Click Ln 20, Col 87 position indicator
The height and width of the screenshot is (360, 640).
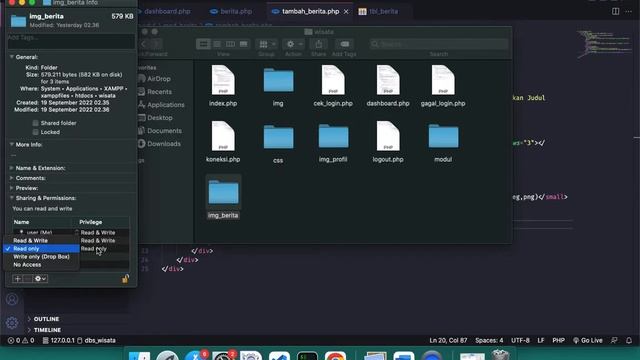pos(448,340)
